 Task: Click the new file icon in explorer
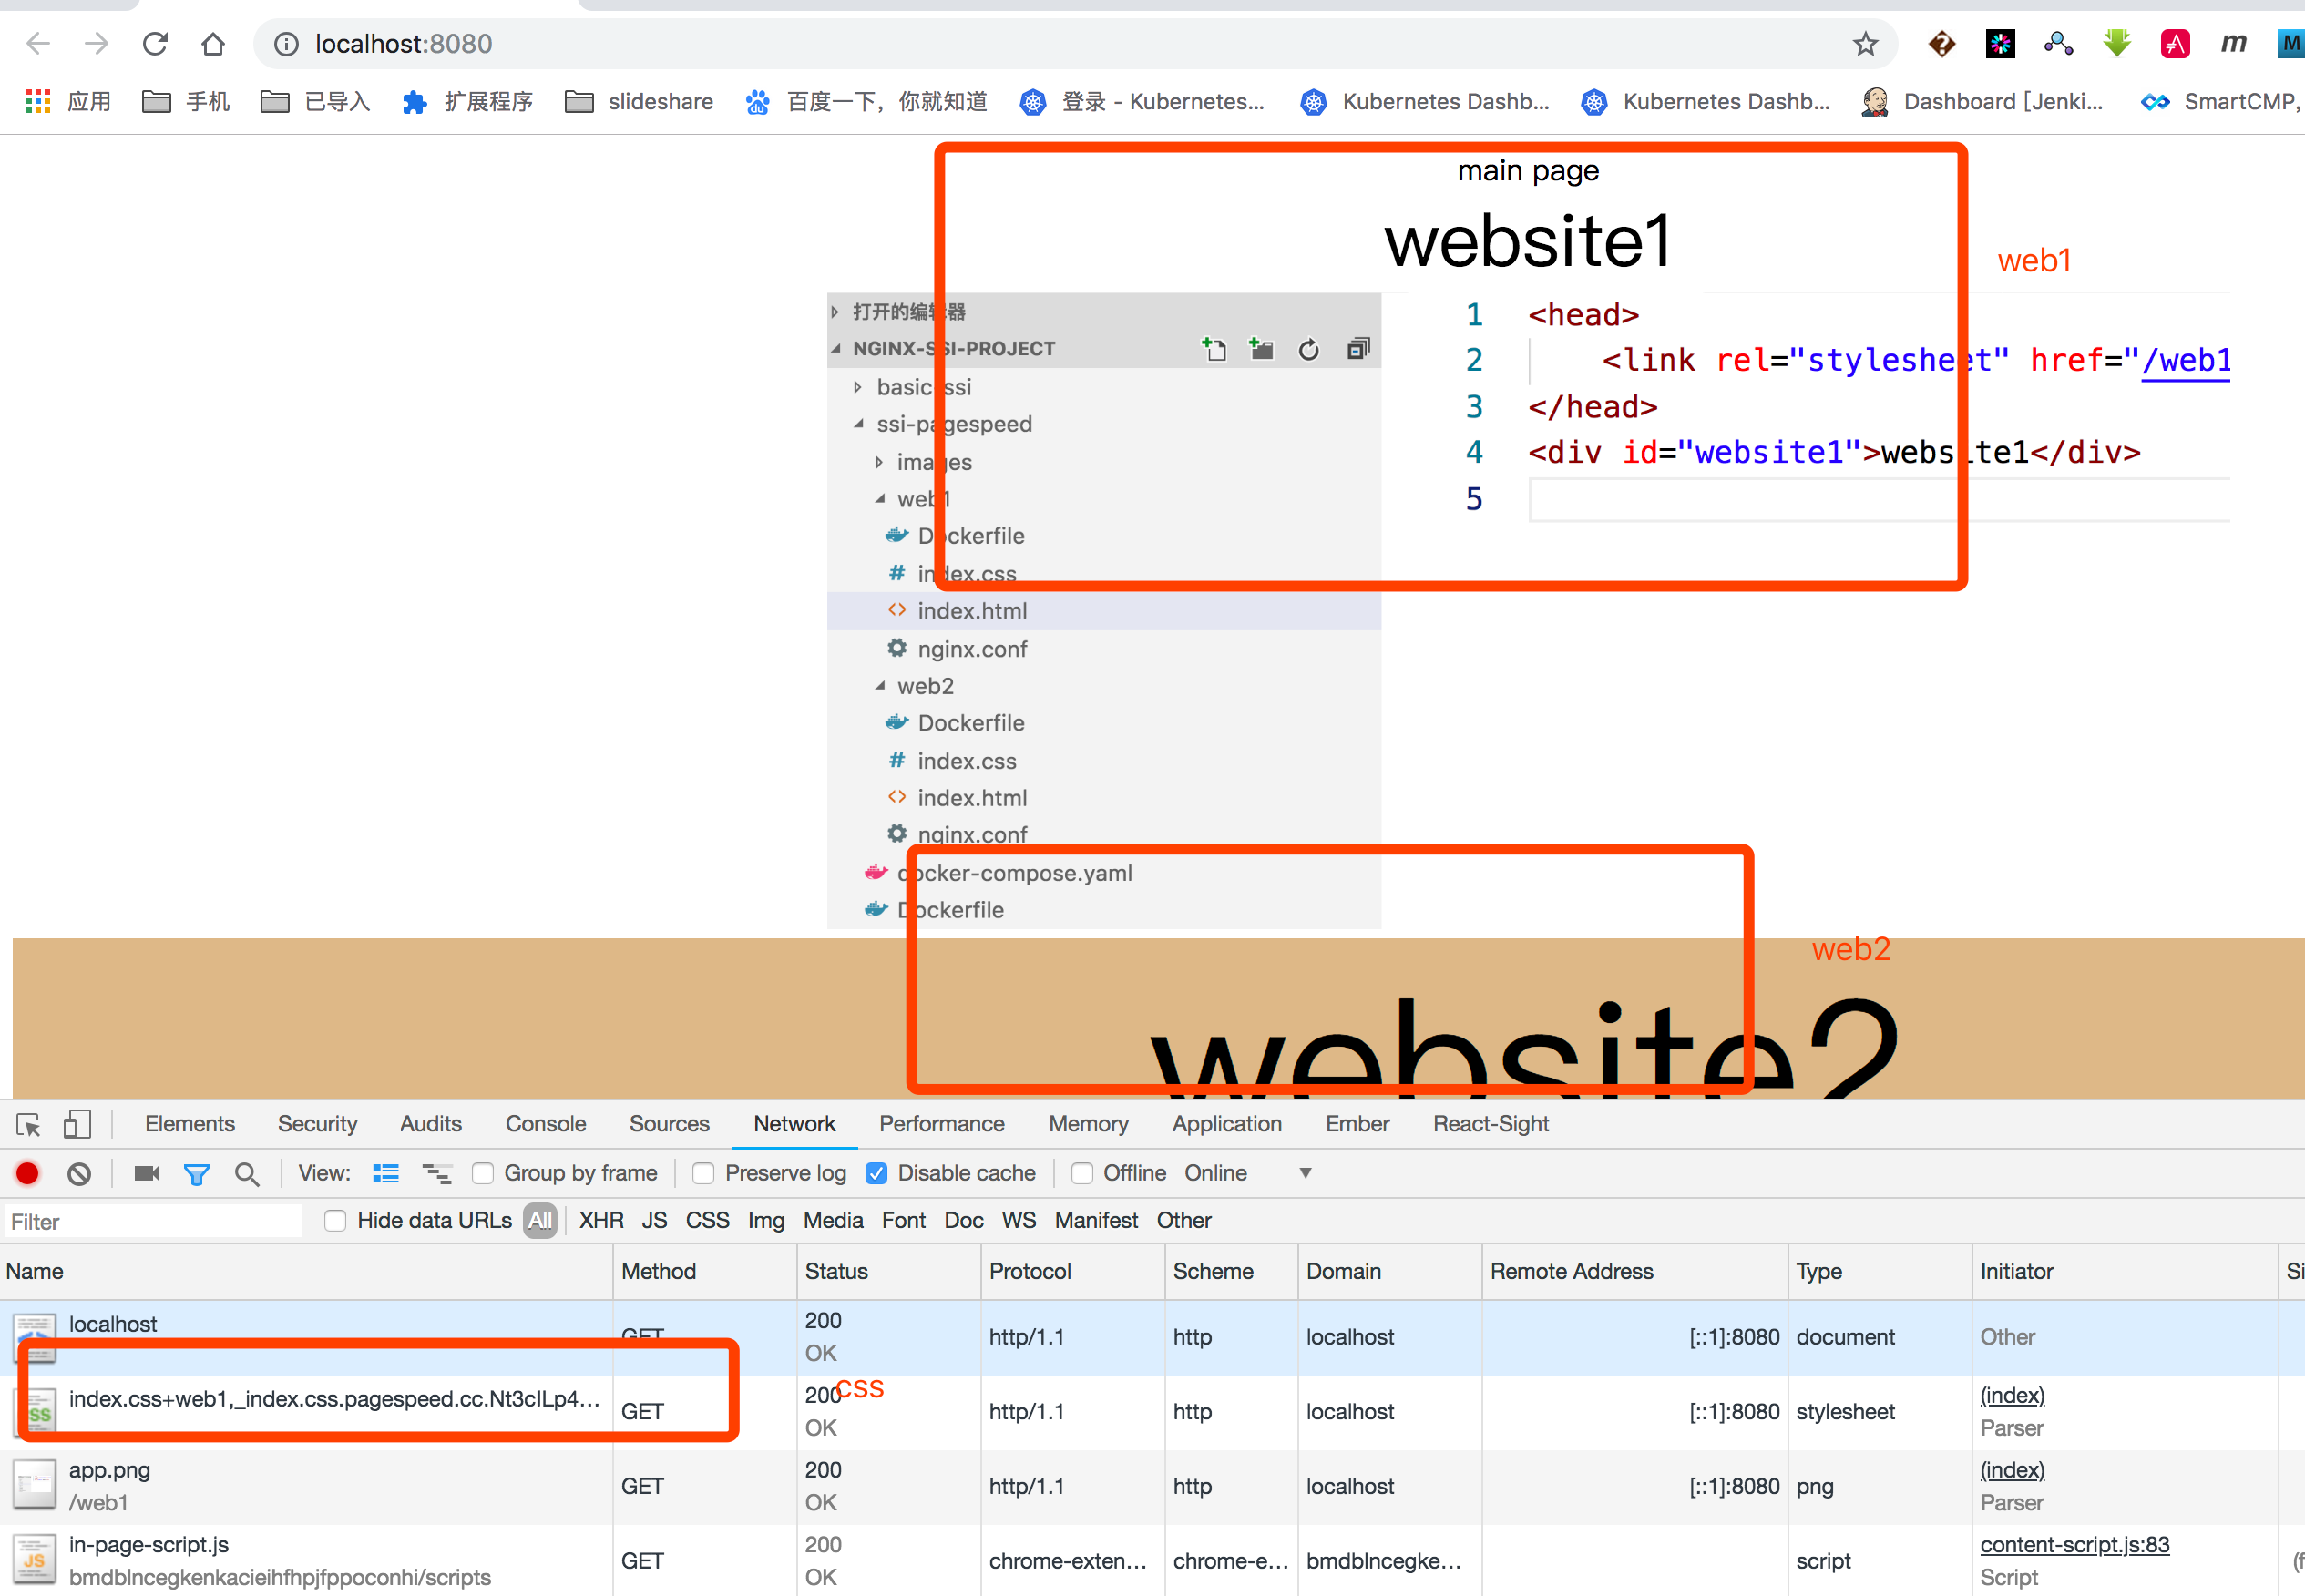(1214, 348)
